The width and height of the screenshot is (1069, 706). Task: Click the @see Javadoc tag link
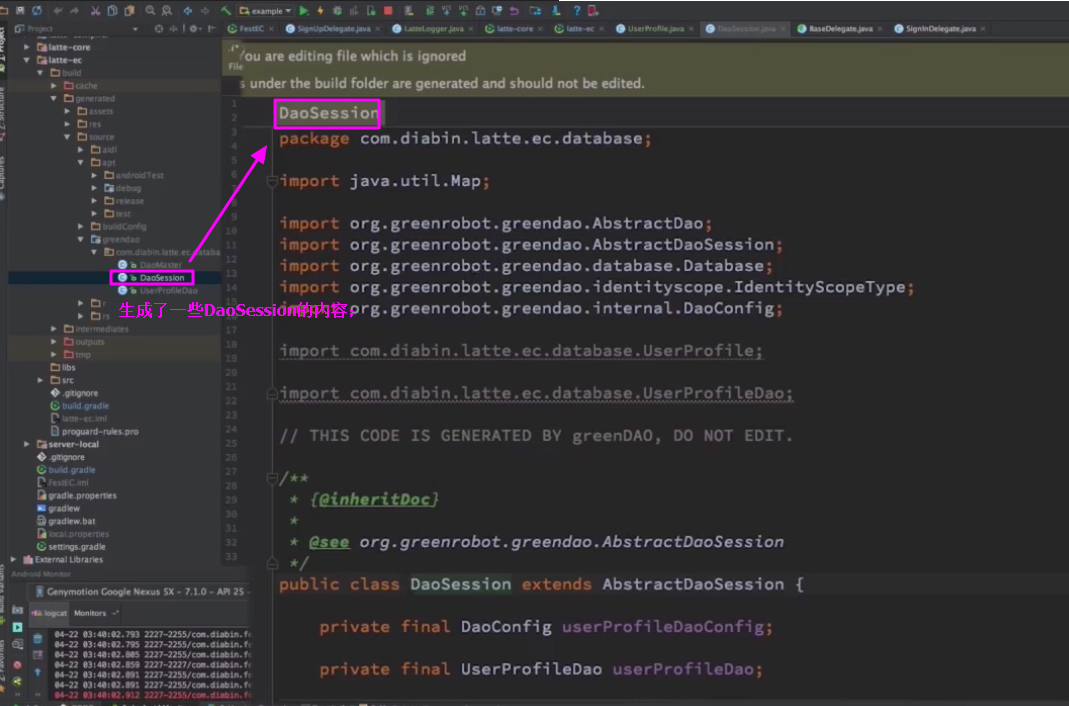pos(329,542)
